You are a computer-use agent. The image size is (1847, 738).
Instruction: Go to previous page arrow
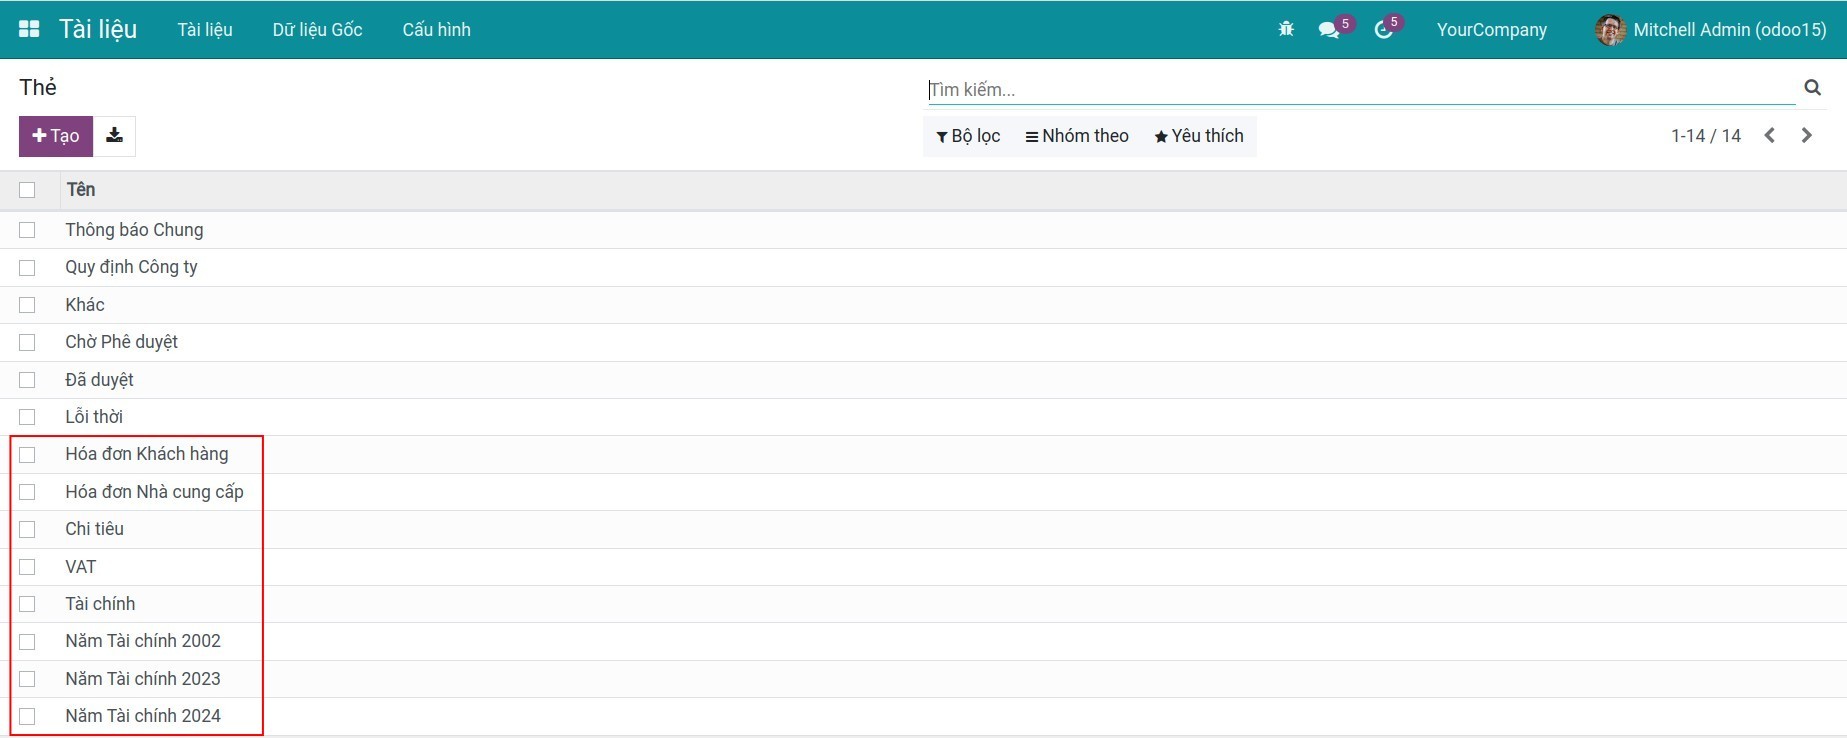1769,136
